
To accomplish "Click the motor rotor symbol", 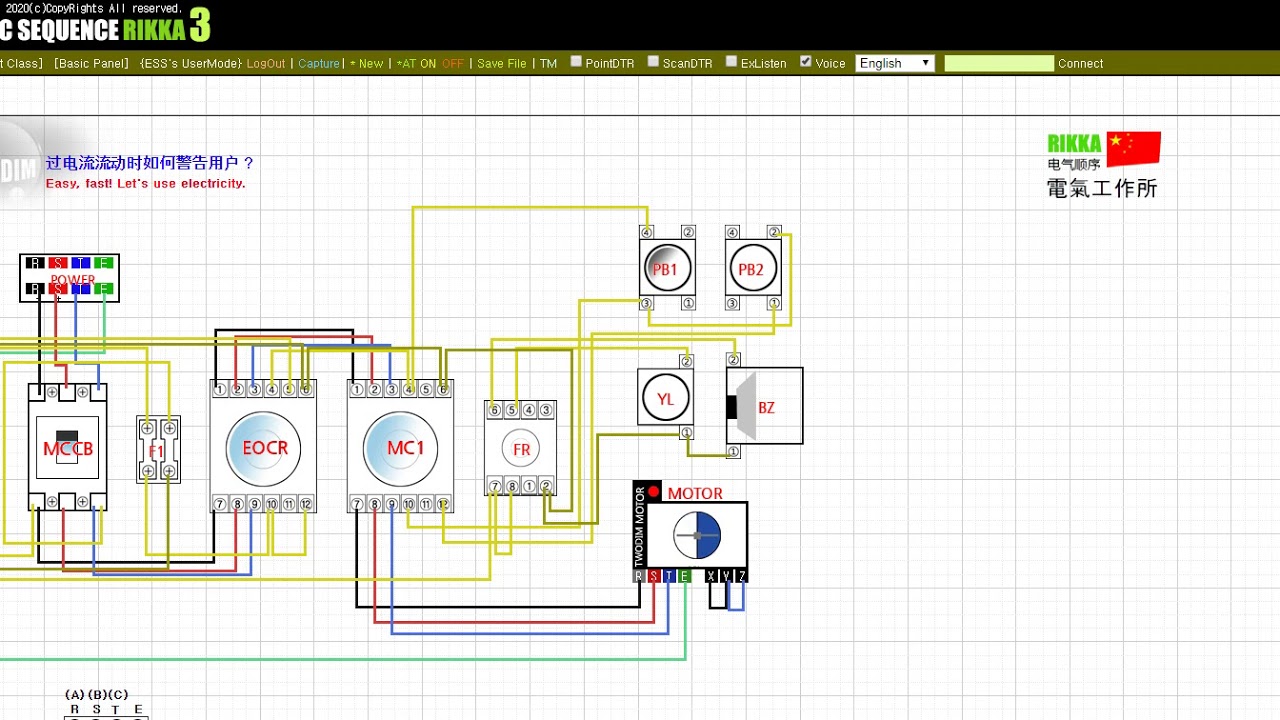I will (x=696, y=536).
